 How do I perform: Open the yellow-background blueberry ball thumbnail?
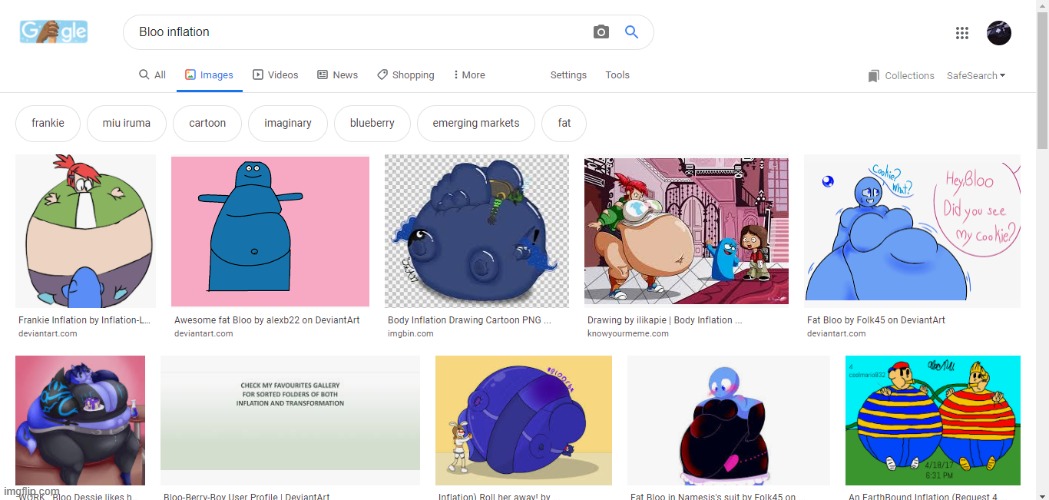523,420
